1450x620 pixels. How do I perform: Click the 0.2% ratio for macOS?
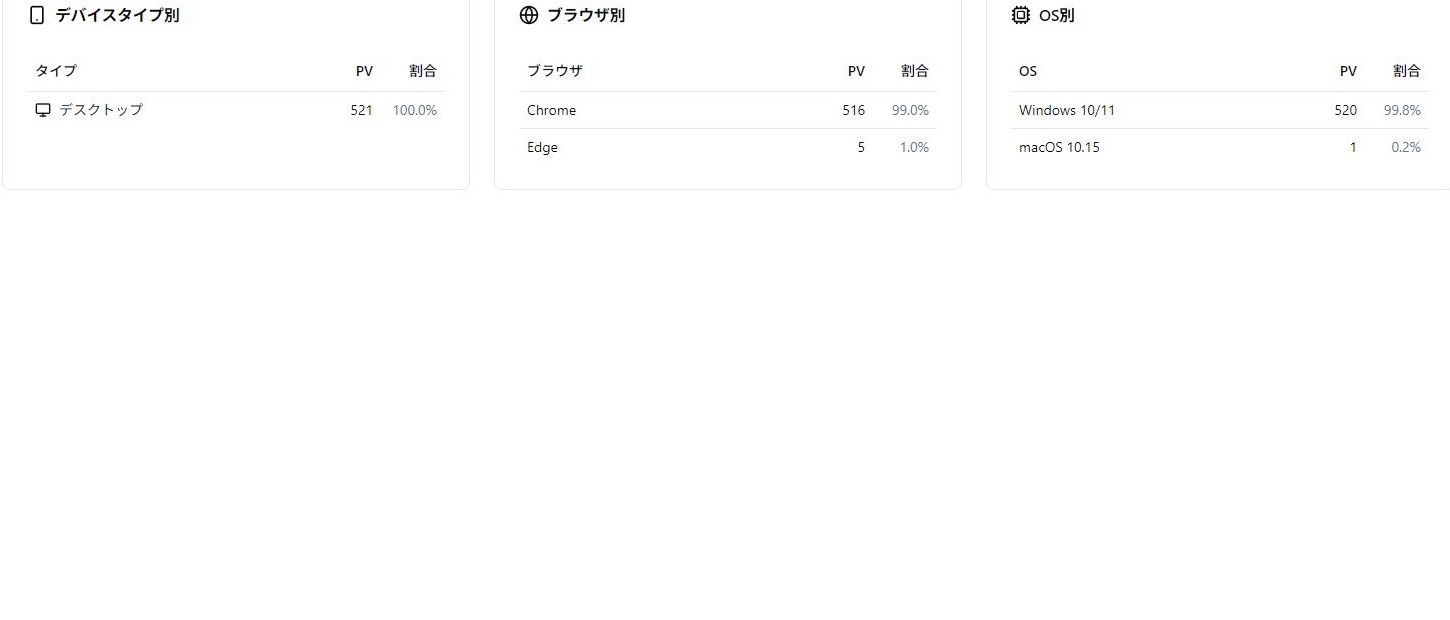pyautogui.click(x=1406, y=147)
